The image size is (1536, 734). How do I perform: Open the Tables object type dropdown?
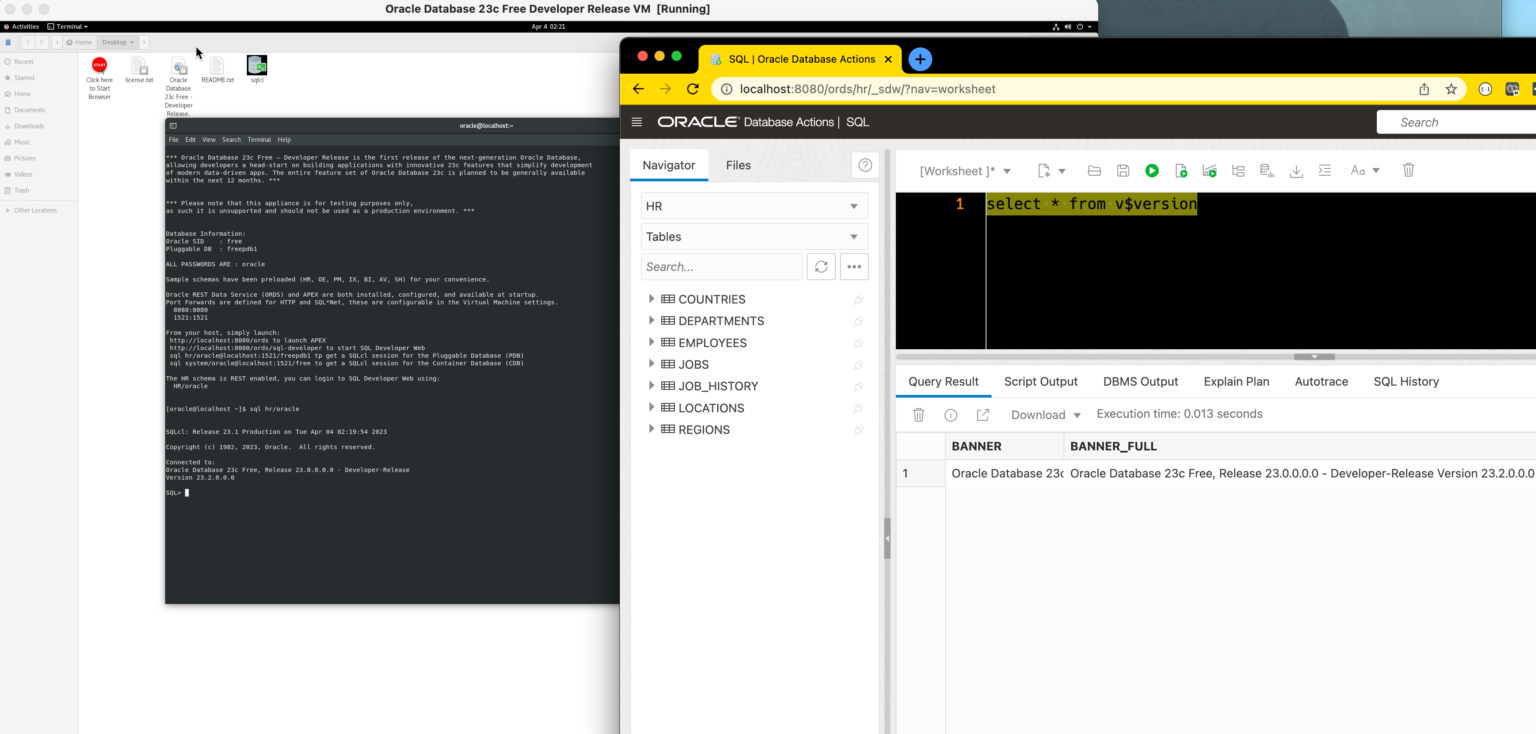[754, 237]
